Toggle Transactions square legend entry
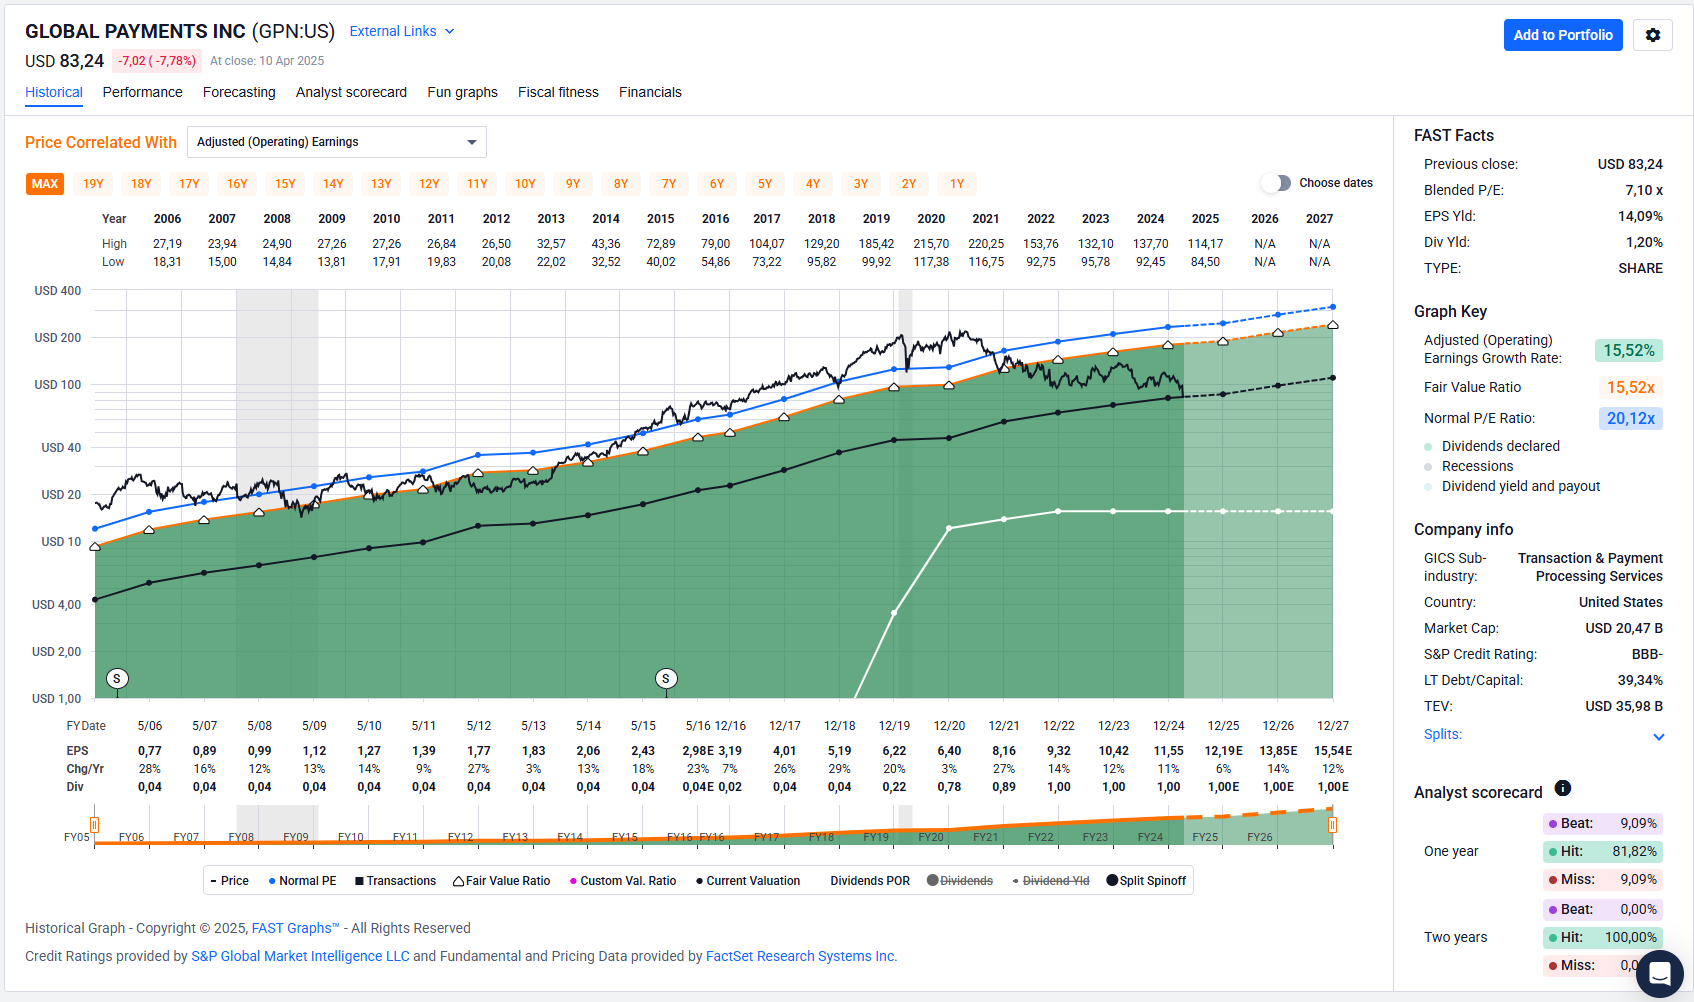Image resolution: width=1694 pixels, height=1002 pixels. pyautogui.click(x=396, y=881)
